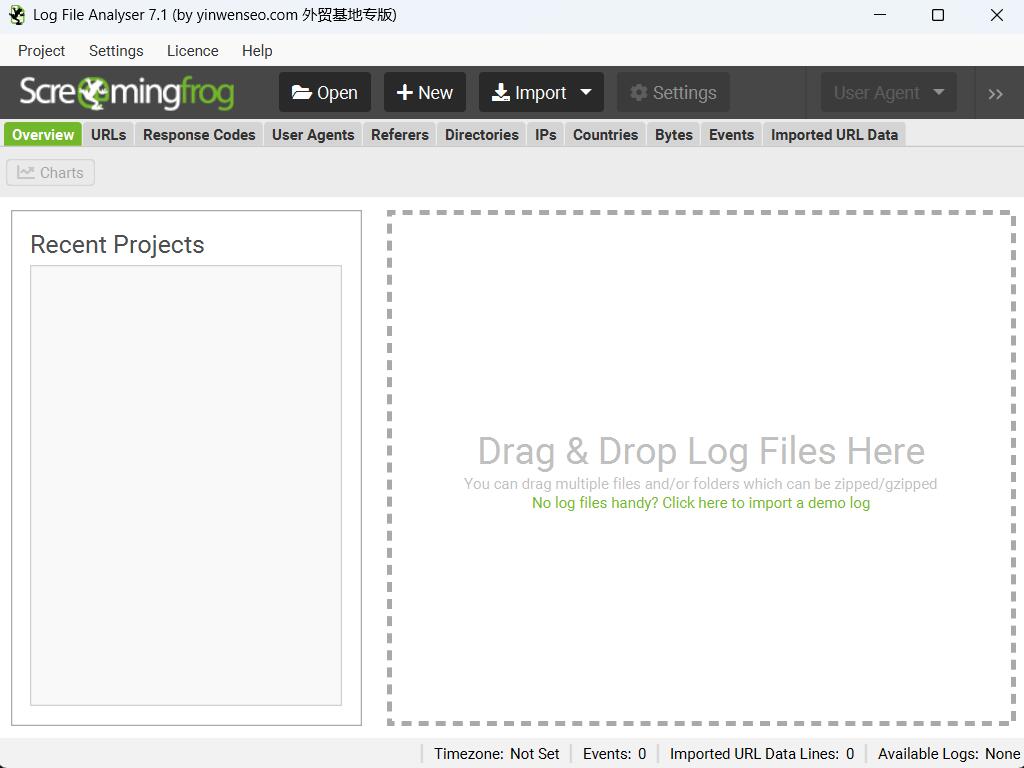1024x768 pixels.
Task: Click Available Logs: None status
Action: pyautogui.click(x=949, y=754)
